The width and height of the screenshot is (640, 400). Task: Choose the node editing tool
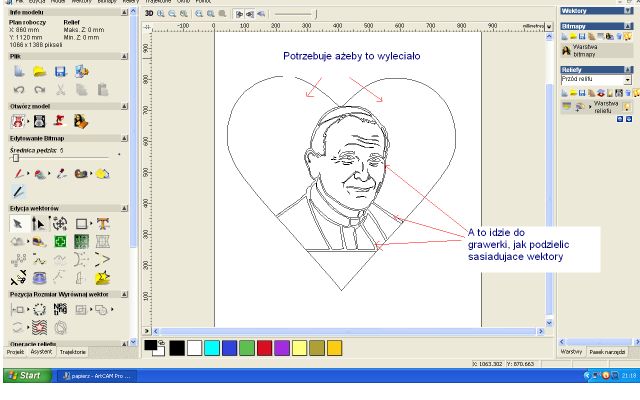39,224
